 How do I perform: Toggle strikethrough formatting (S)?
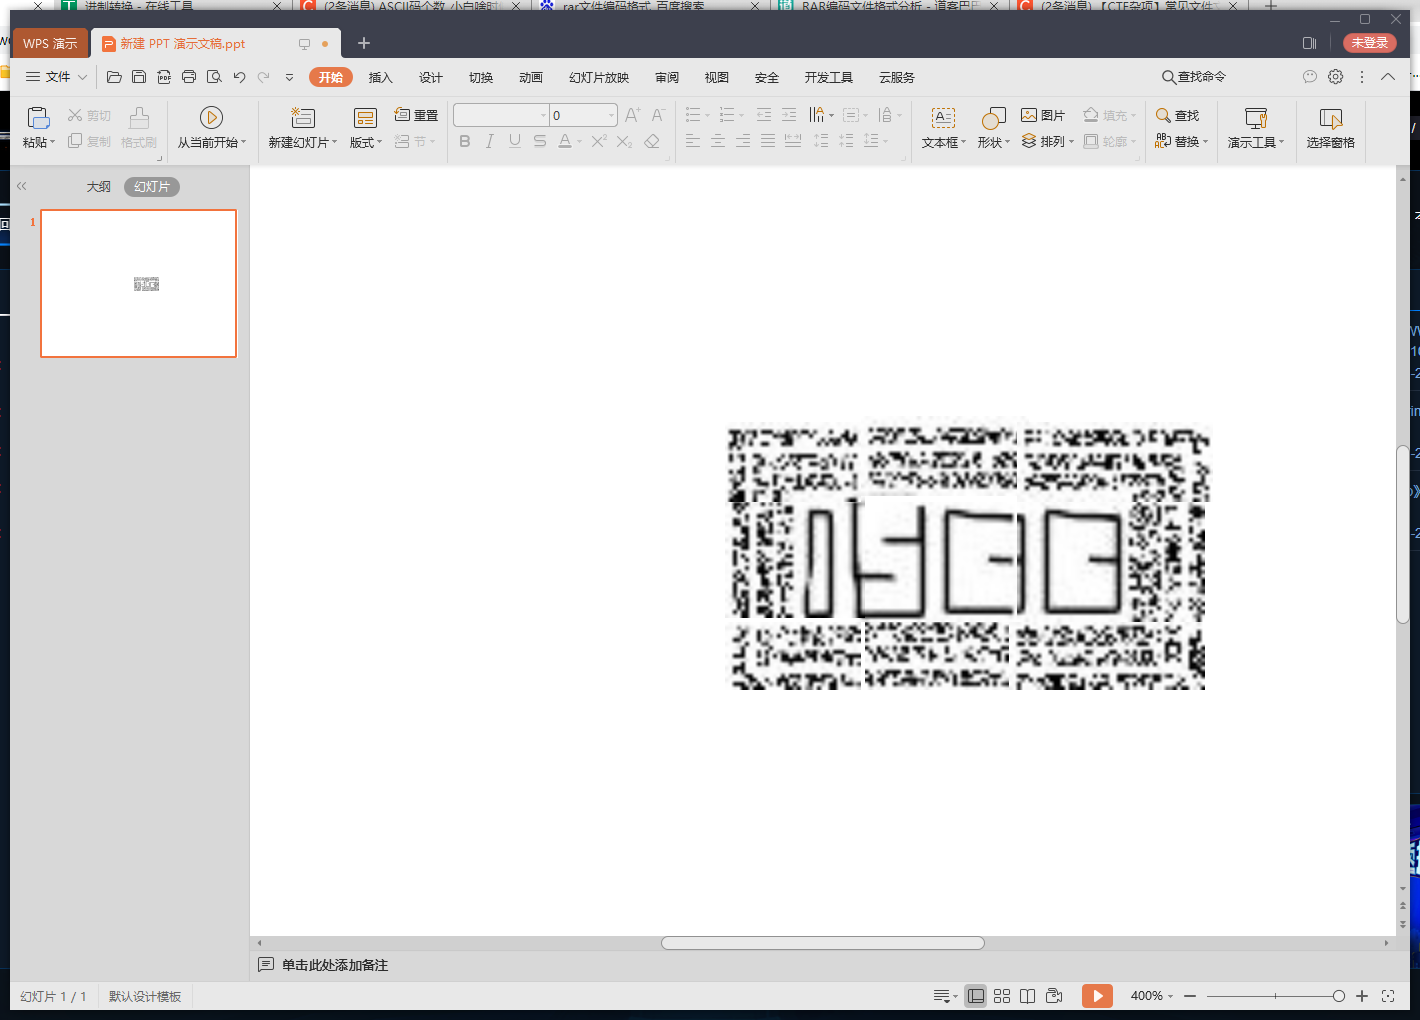539,142
